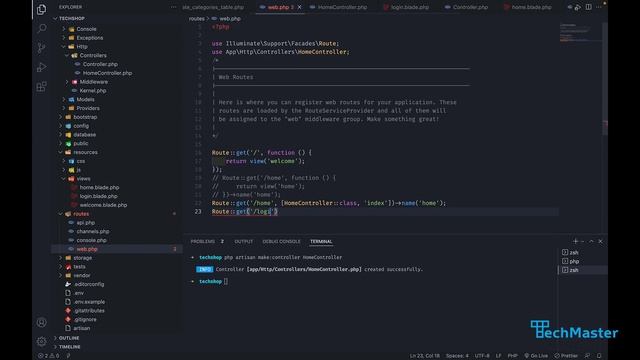Click the routes breadcrumb segment
The height and width of the screenshot is (360, 640).
[x=196, y=18]
